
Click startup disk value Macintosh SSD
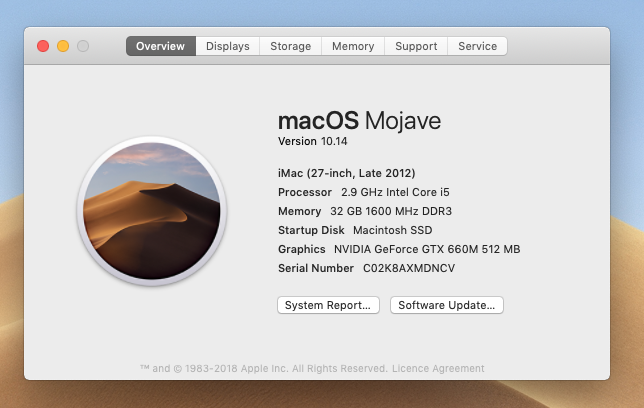(x=393, y=230)
